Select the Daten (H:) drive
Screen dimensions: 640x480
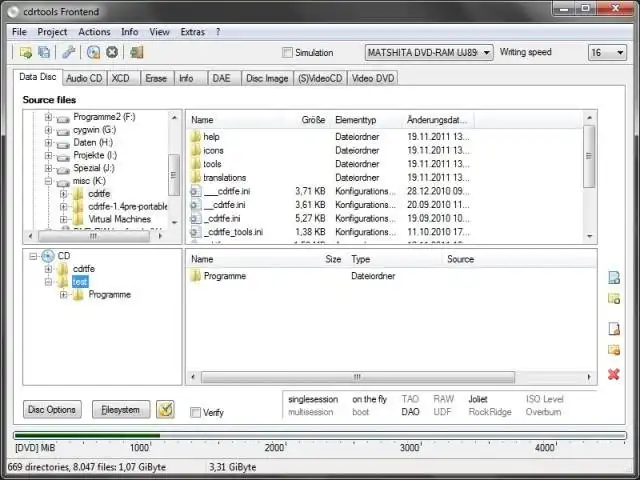(93, 142)
